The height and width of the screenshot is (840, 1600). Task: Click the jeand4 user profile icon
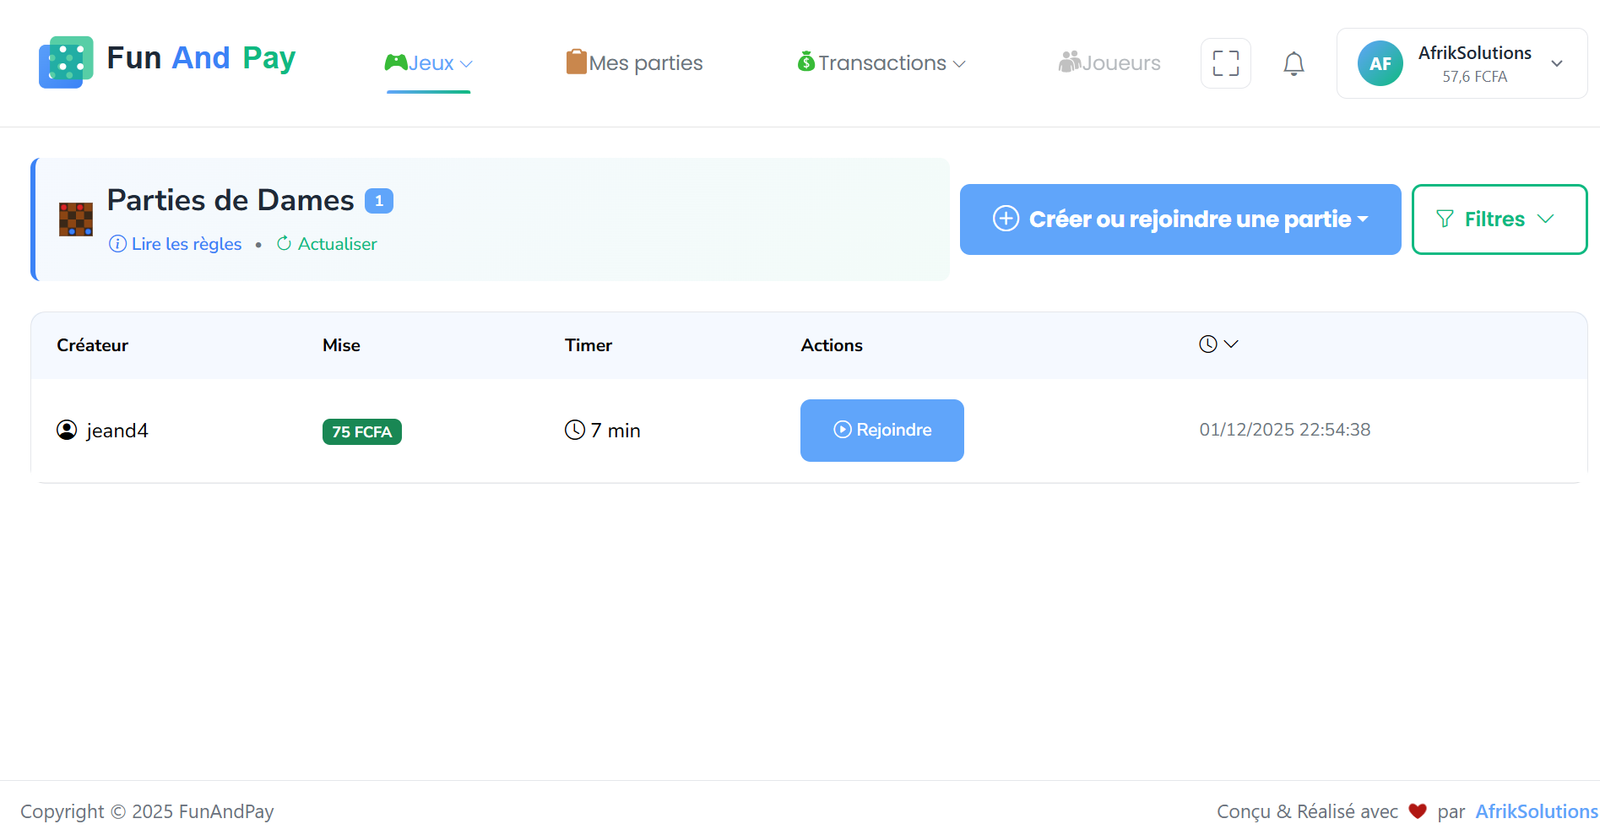[67, 430]
